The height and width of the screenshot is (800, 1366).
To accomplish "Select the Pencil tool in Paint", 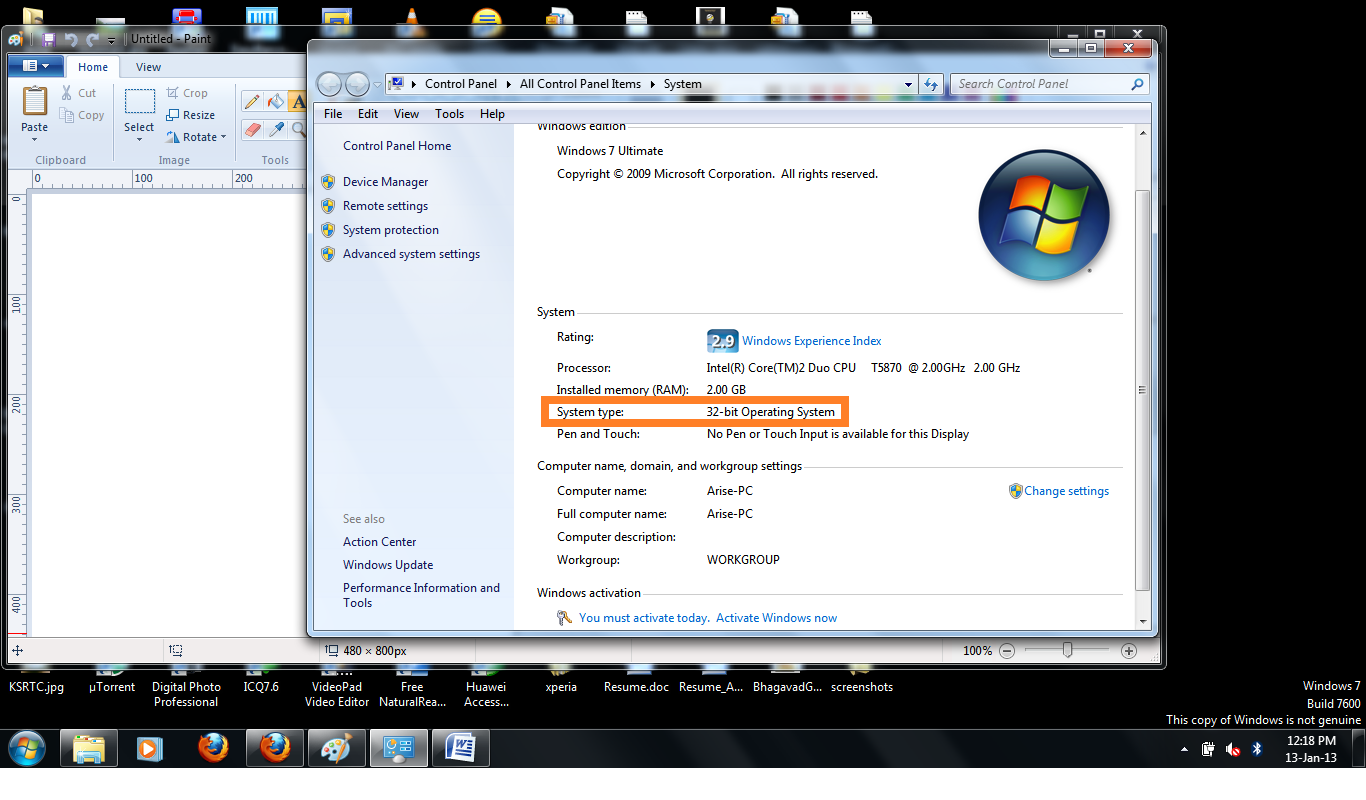I will click(x=252, y=101).
